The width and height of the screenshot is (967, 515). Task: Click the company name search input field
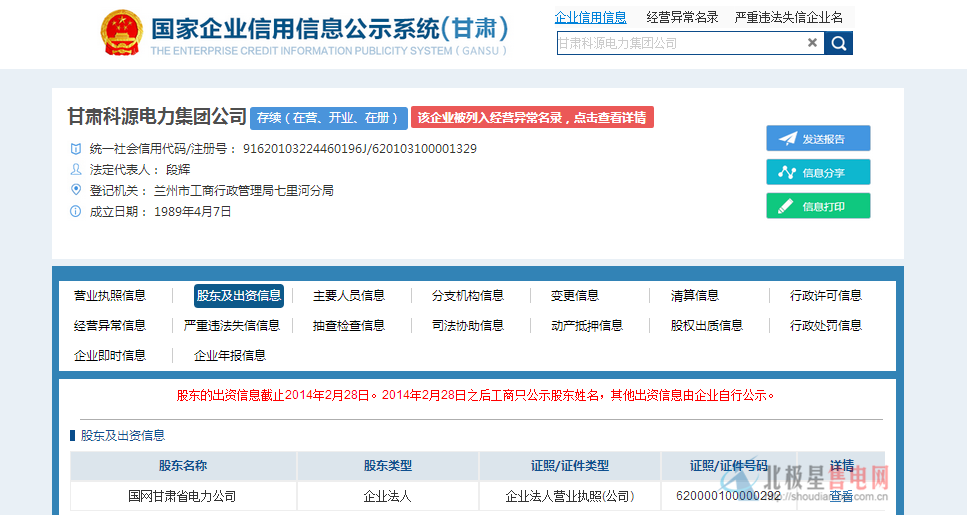680,43
